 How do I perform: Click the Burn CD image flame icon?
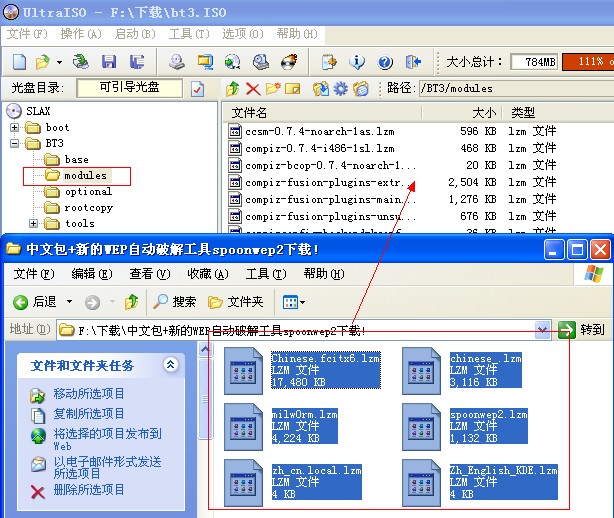point(289,61)
